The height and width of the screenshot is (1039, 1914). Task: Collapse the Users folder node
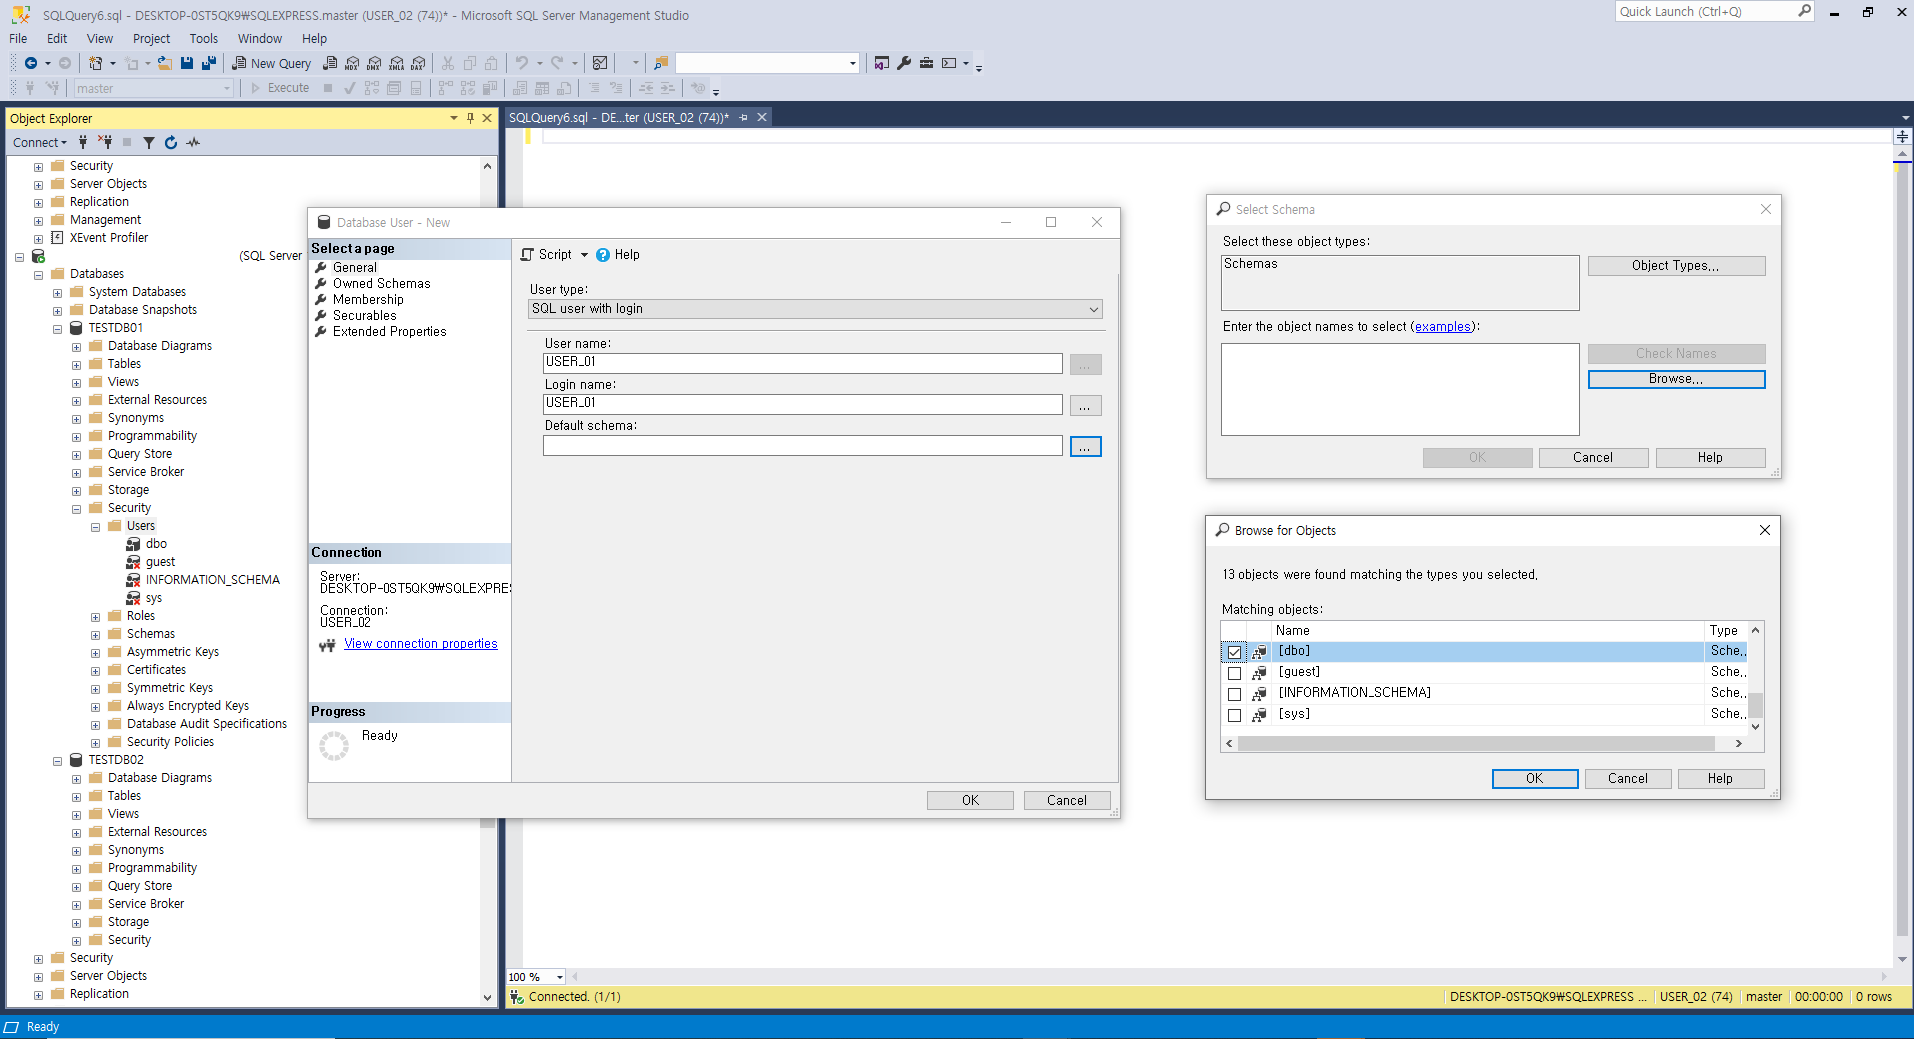pos(95,527)
